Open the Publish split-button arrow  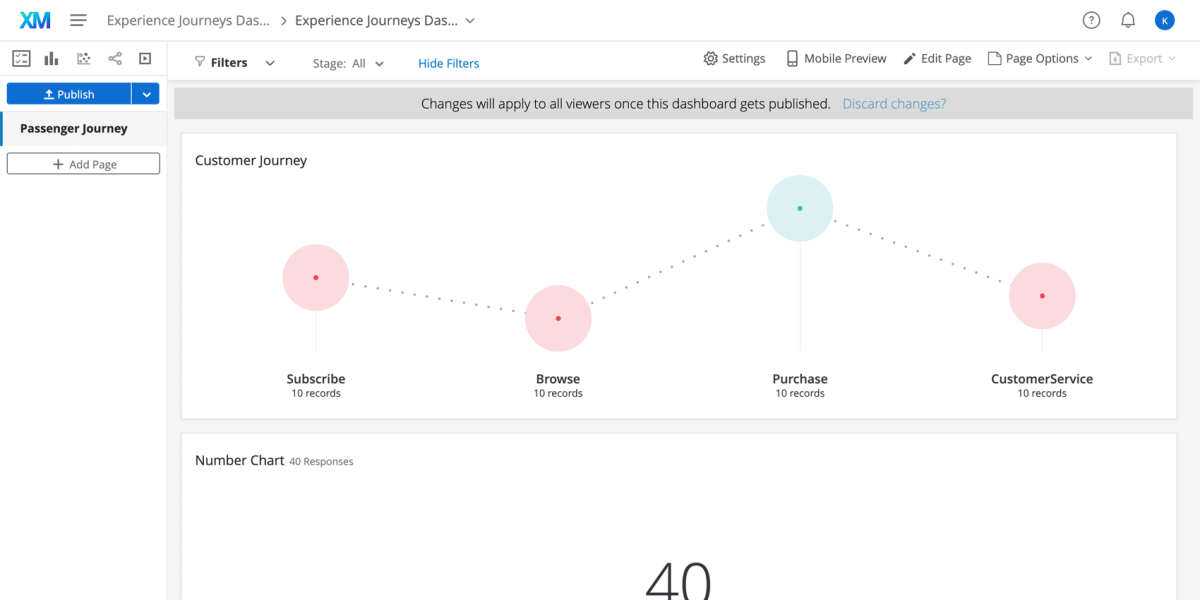tap(146, 93)
